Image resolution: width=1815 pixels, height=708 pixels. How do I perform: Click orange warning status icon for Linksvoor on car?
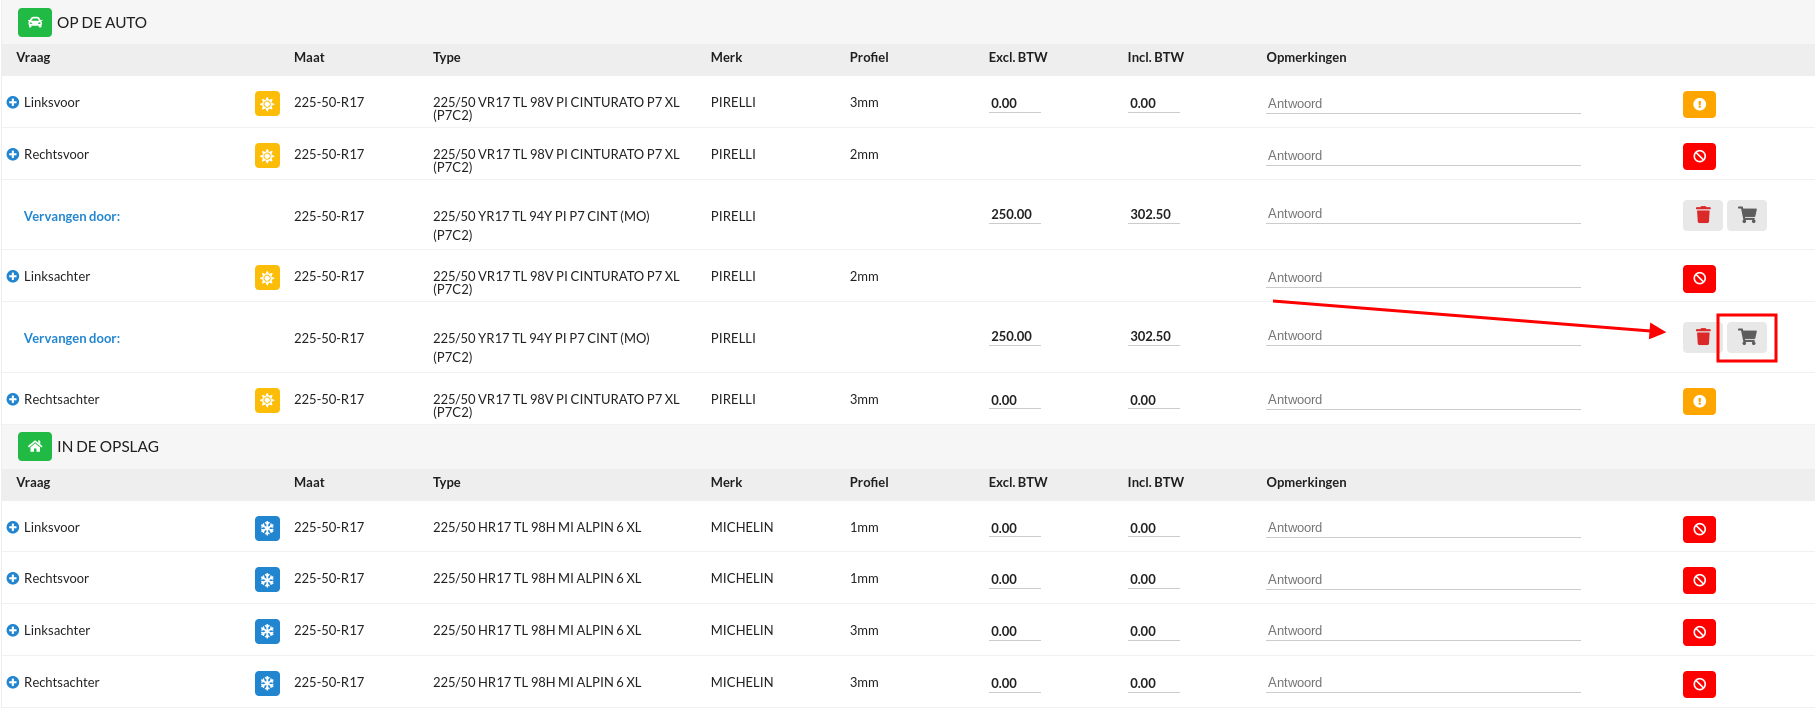[1699, 104]
